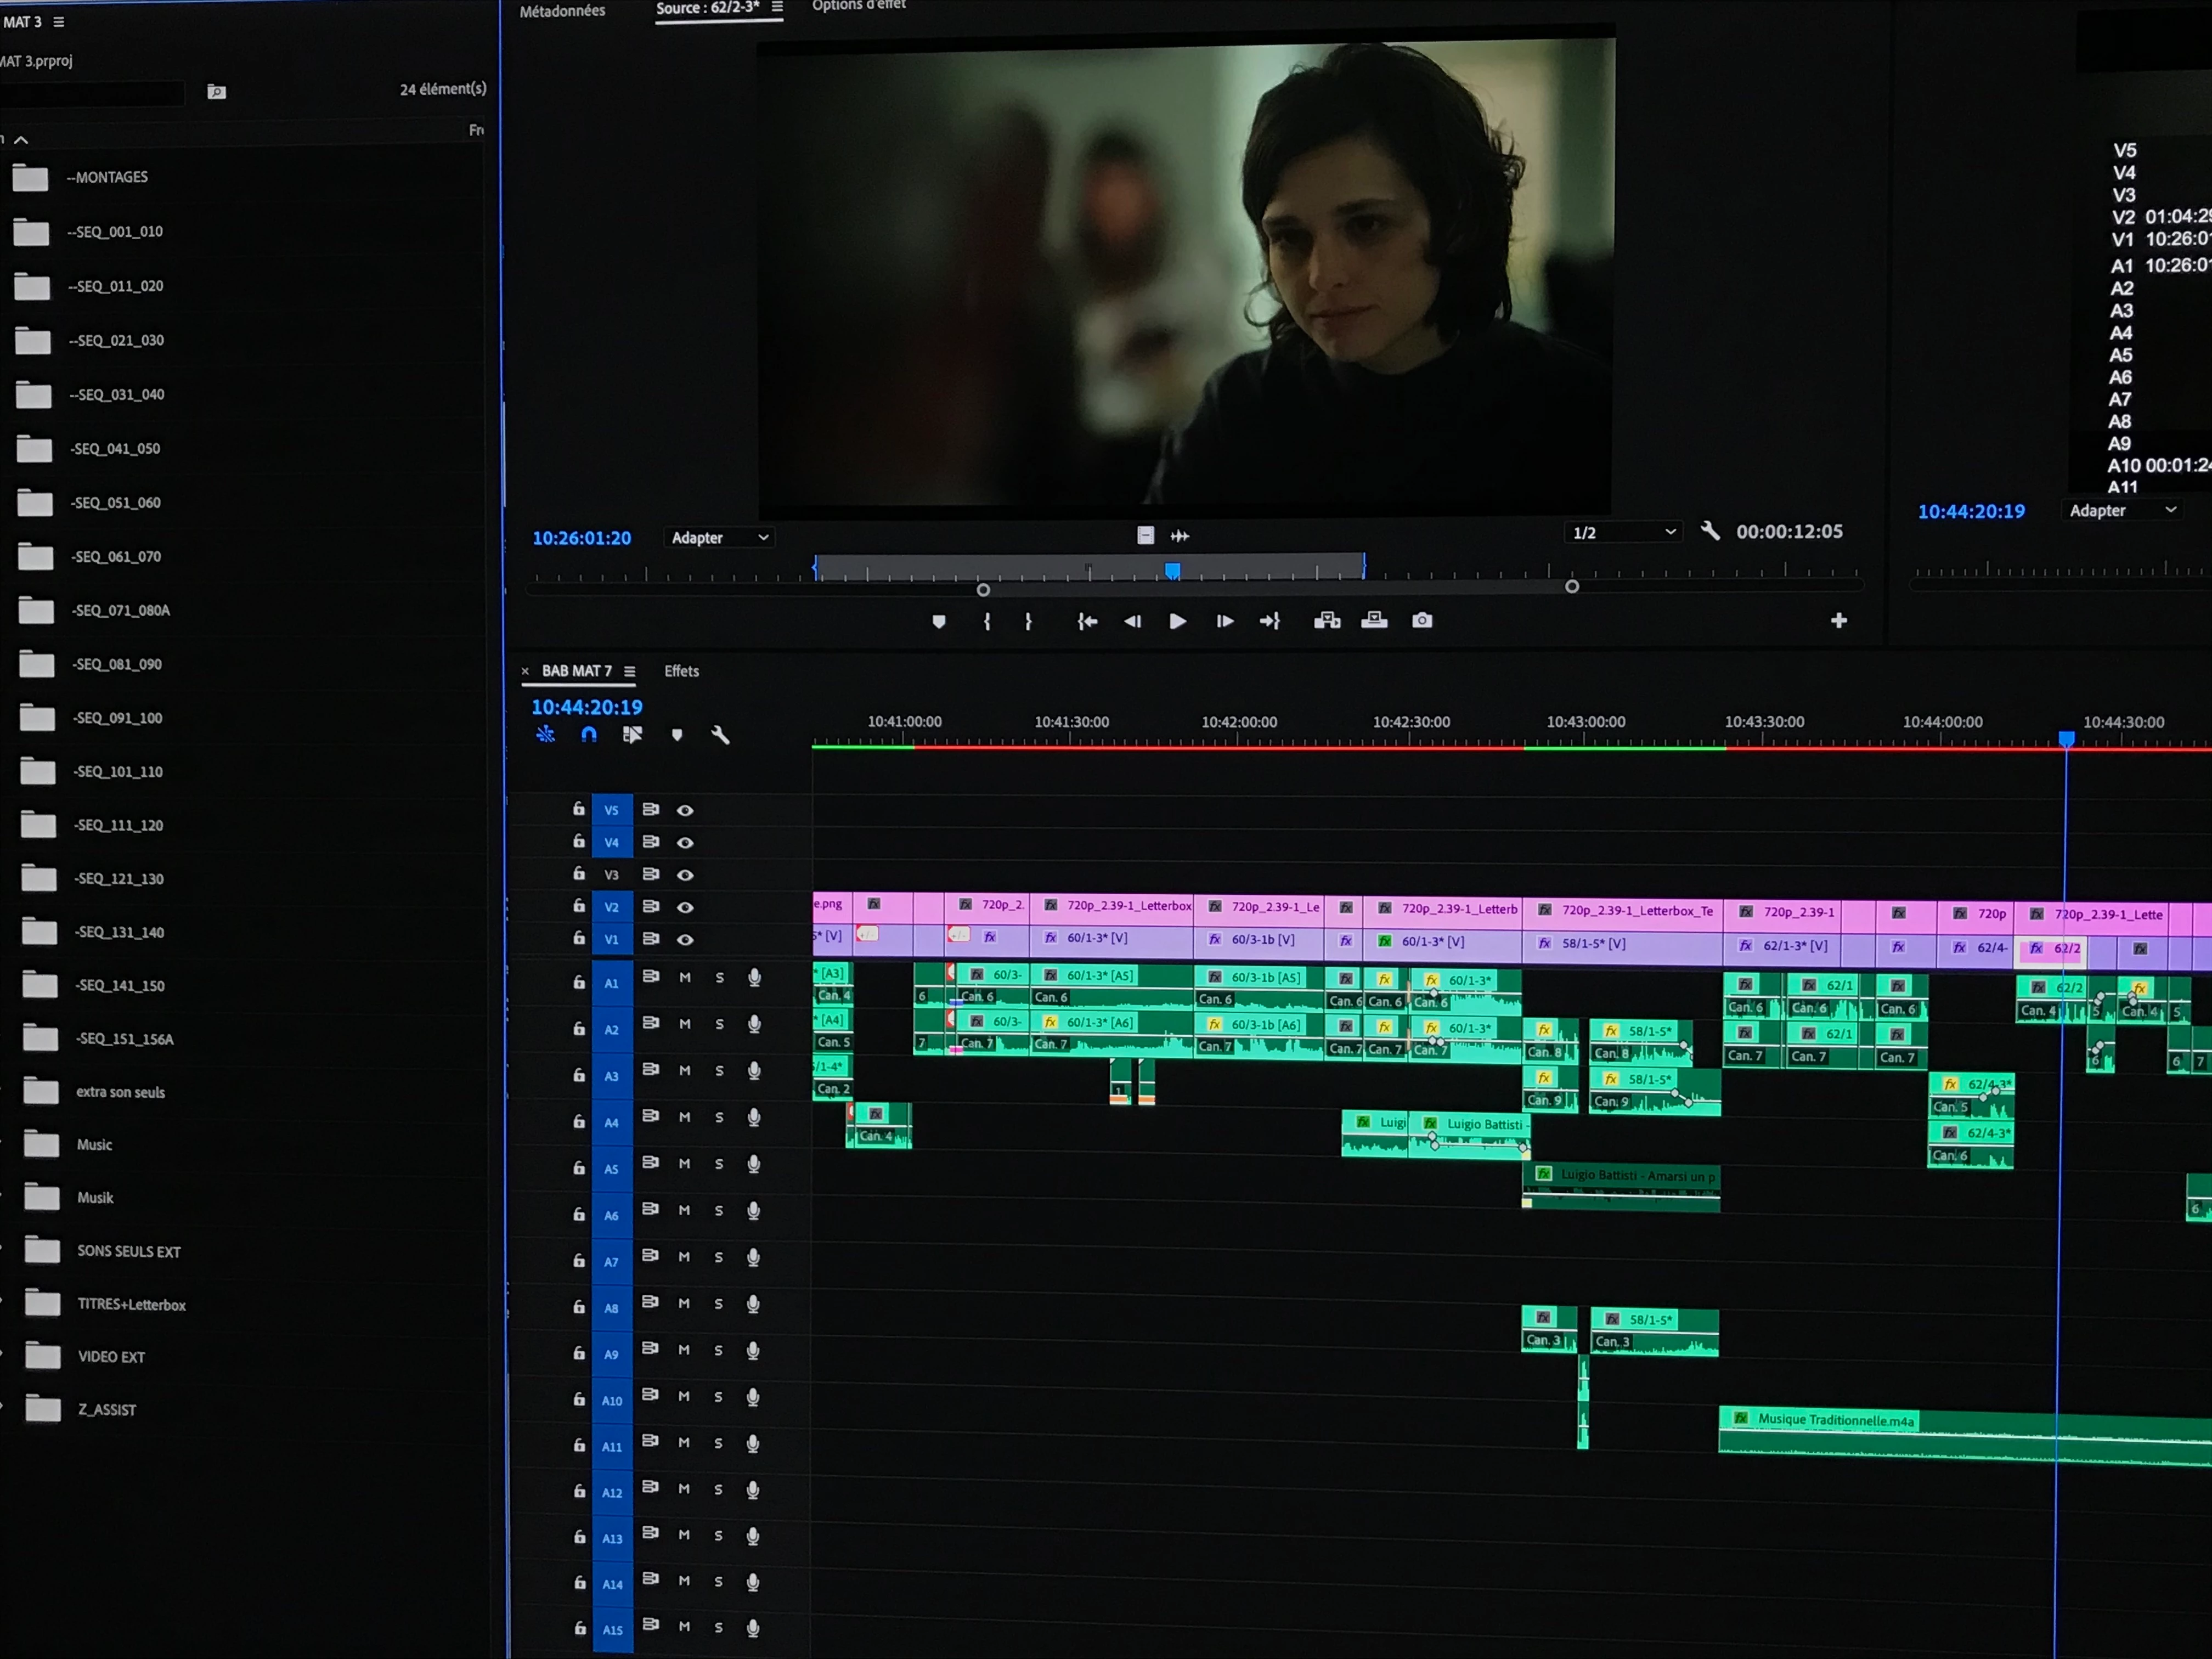Click the Overwrite edit icon
The image size is (2212, 1659).
click(1374, 621)
